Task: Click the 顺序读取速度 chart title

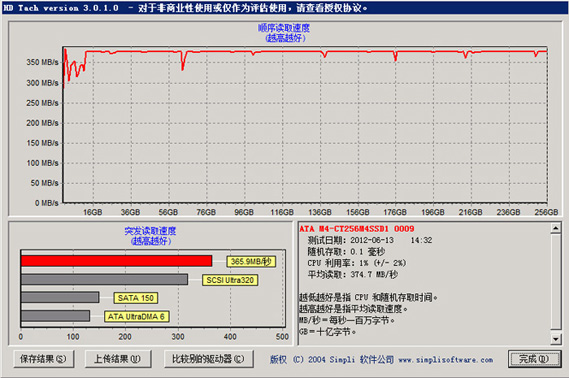Action: click(x=284, y=28)
